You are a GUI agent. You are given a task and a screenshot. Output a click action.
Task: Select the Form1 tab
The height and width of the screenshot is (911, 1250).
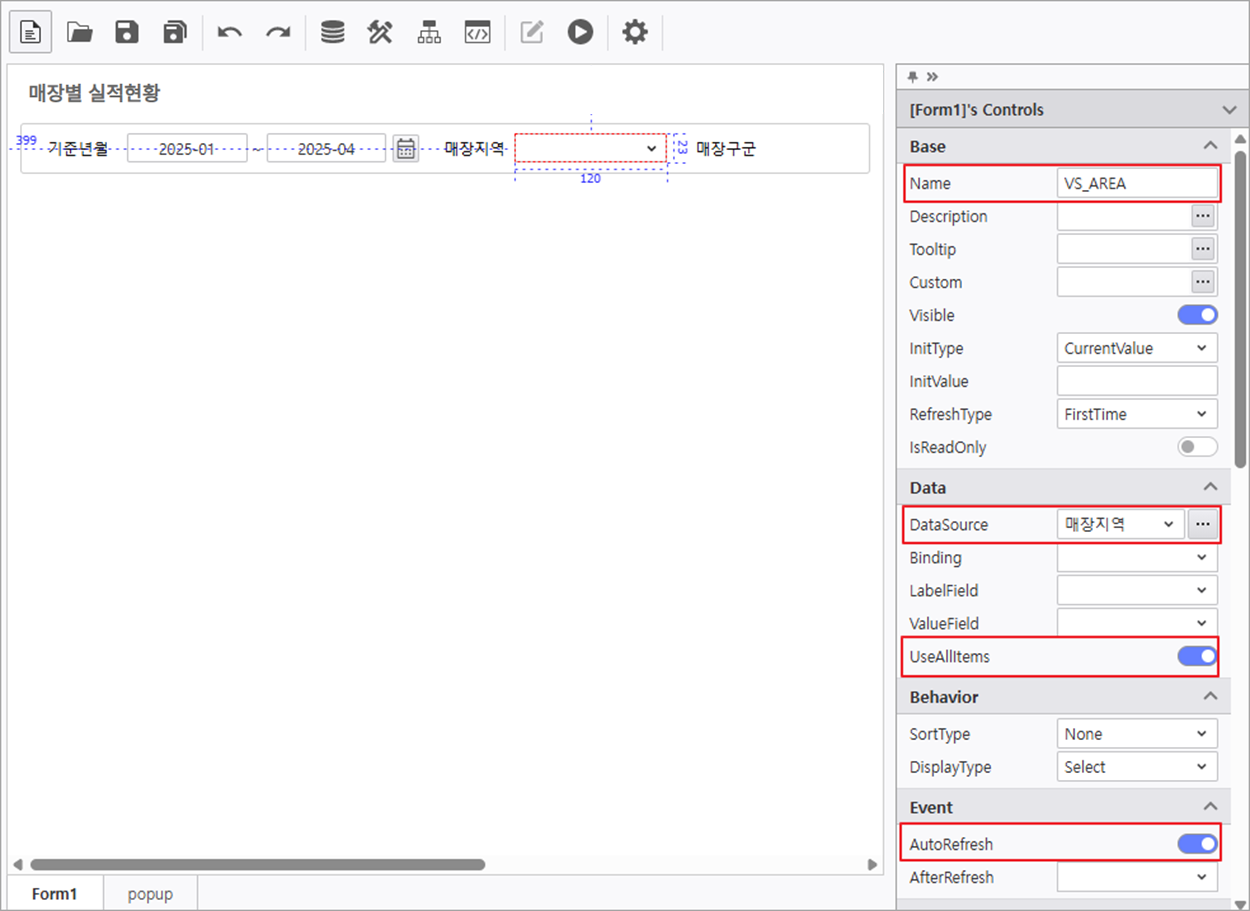(54, 893)
